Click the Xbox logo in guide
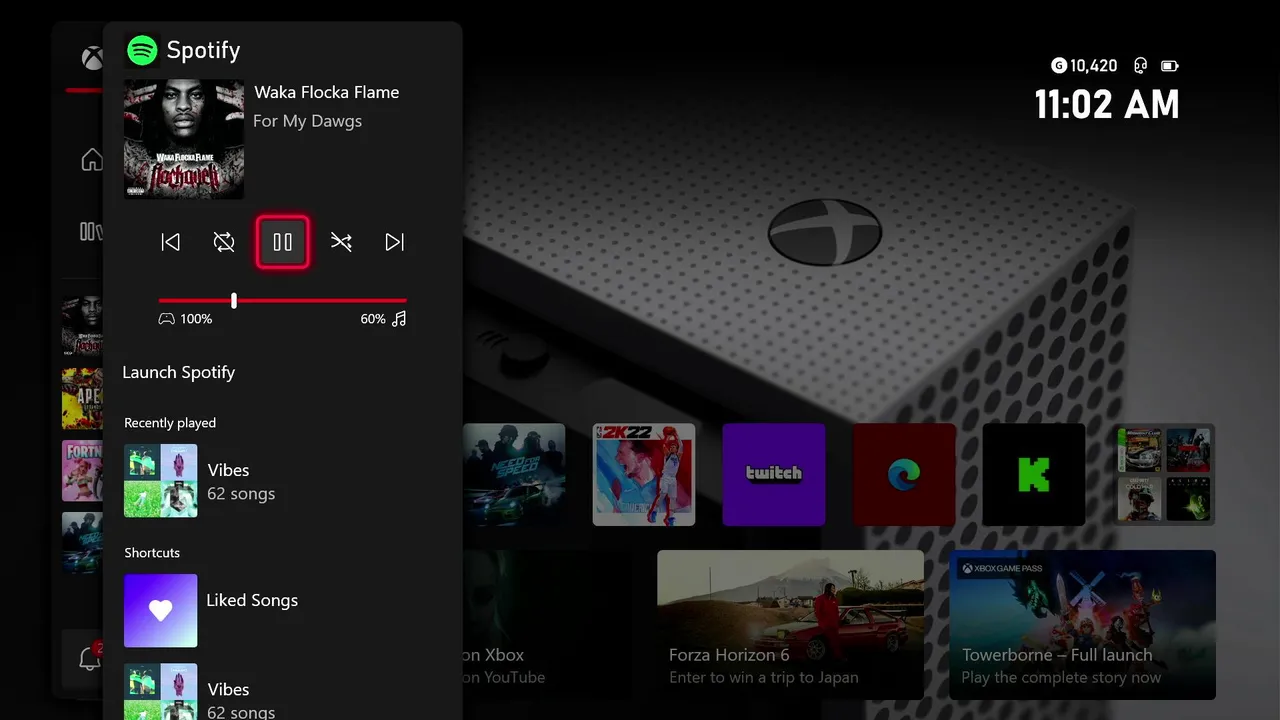This screenshot has height=720, width=1280. tap(92, 58)
